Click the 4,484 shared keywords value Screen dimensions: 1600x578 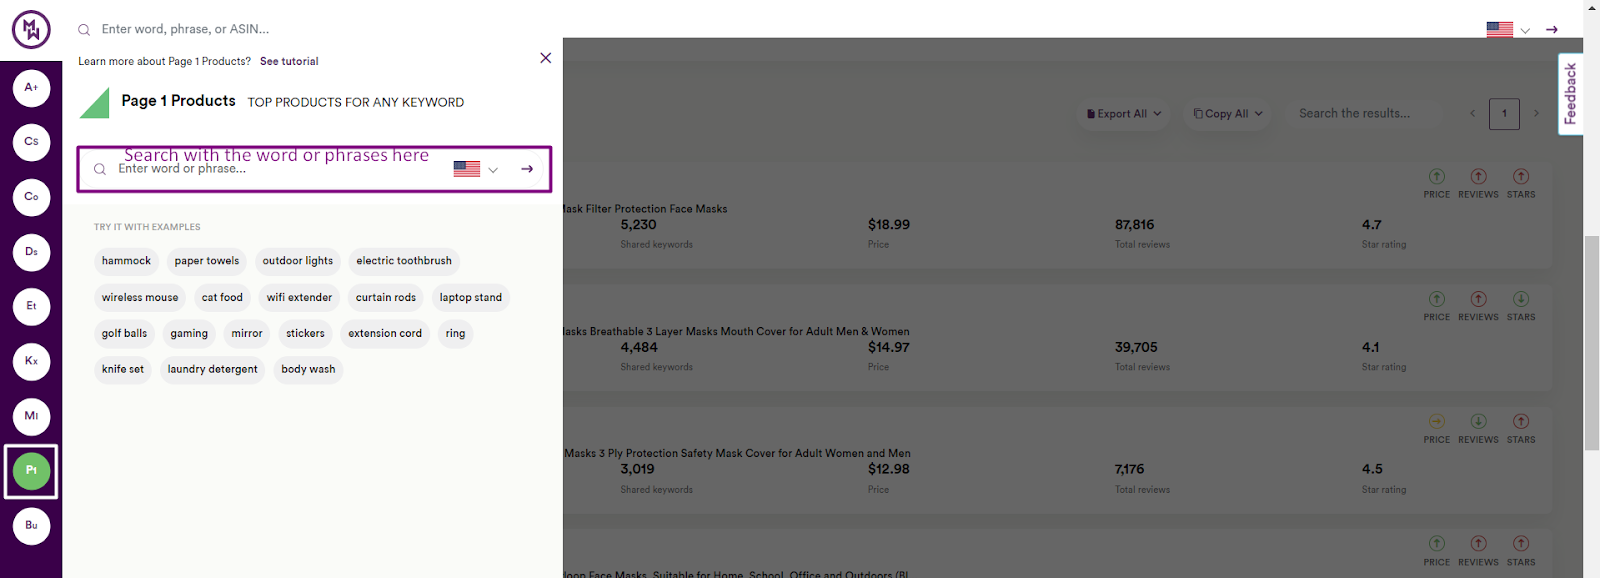pyautogui.click(x=639, y=348)
